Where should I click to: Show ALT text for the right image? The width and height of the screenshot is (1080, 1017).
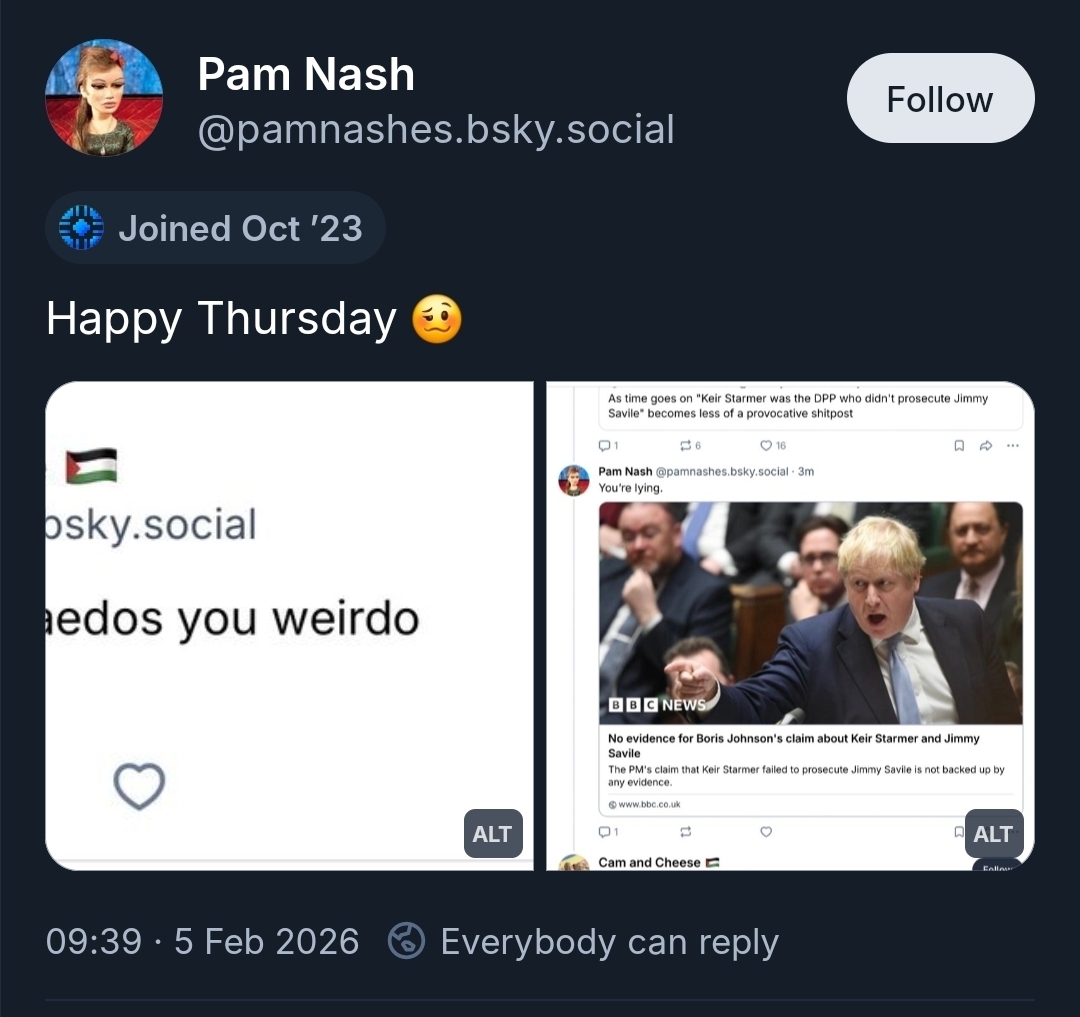click(x=992, y=834)
